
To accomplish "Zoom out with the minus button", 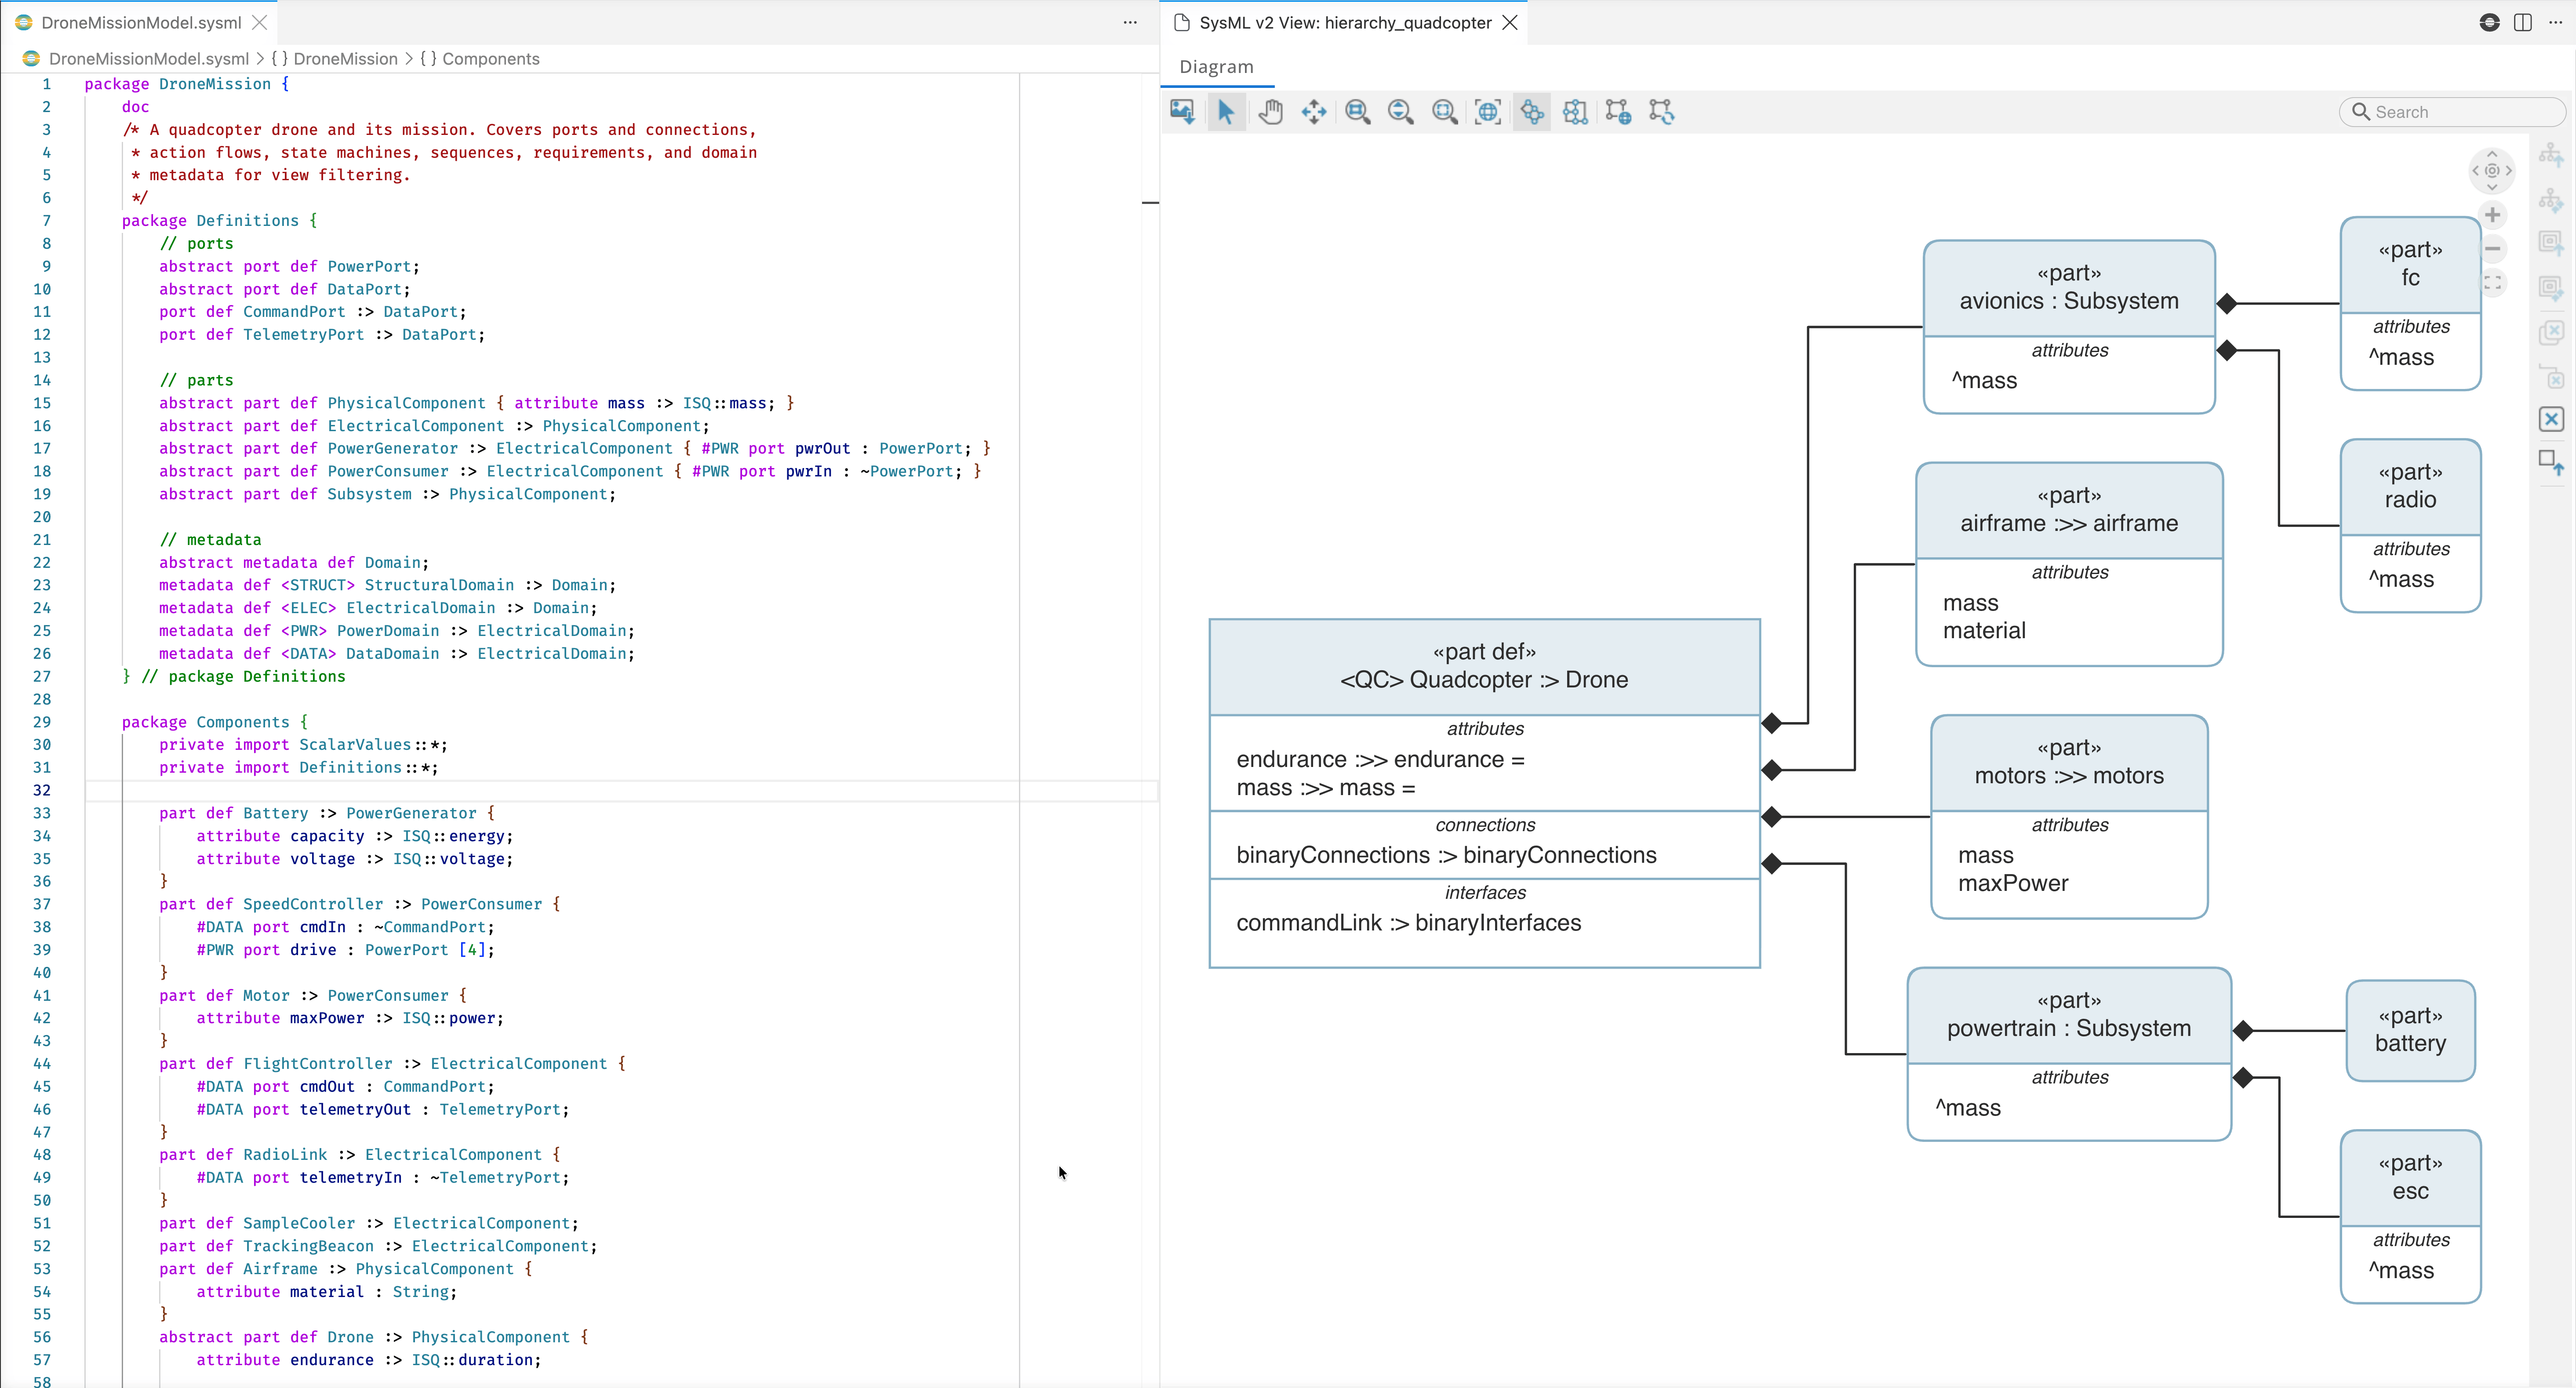I will click(x=2493, y=249).
